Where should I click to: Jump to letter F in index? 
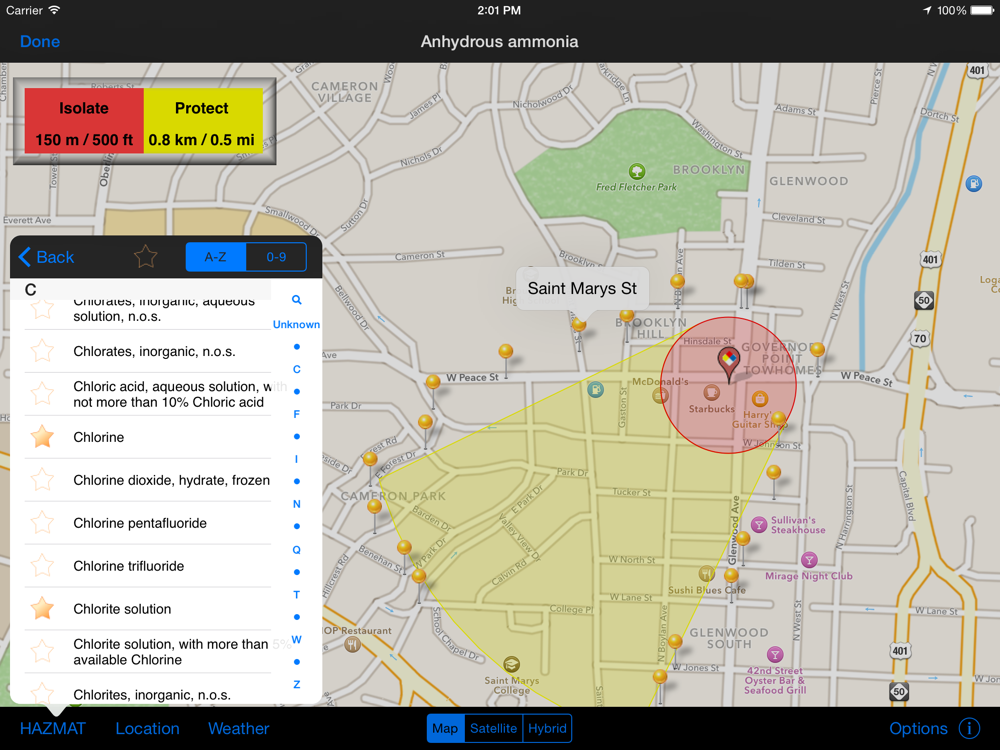coord(297,414)
